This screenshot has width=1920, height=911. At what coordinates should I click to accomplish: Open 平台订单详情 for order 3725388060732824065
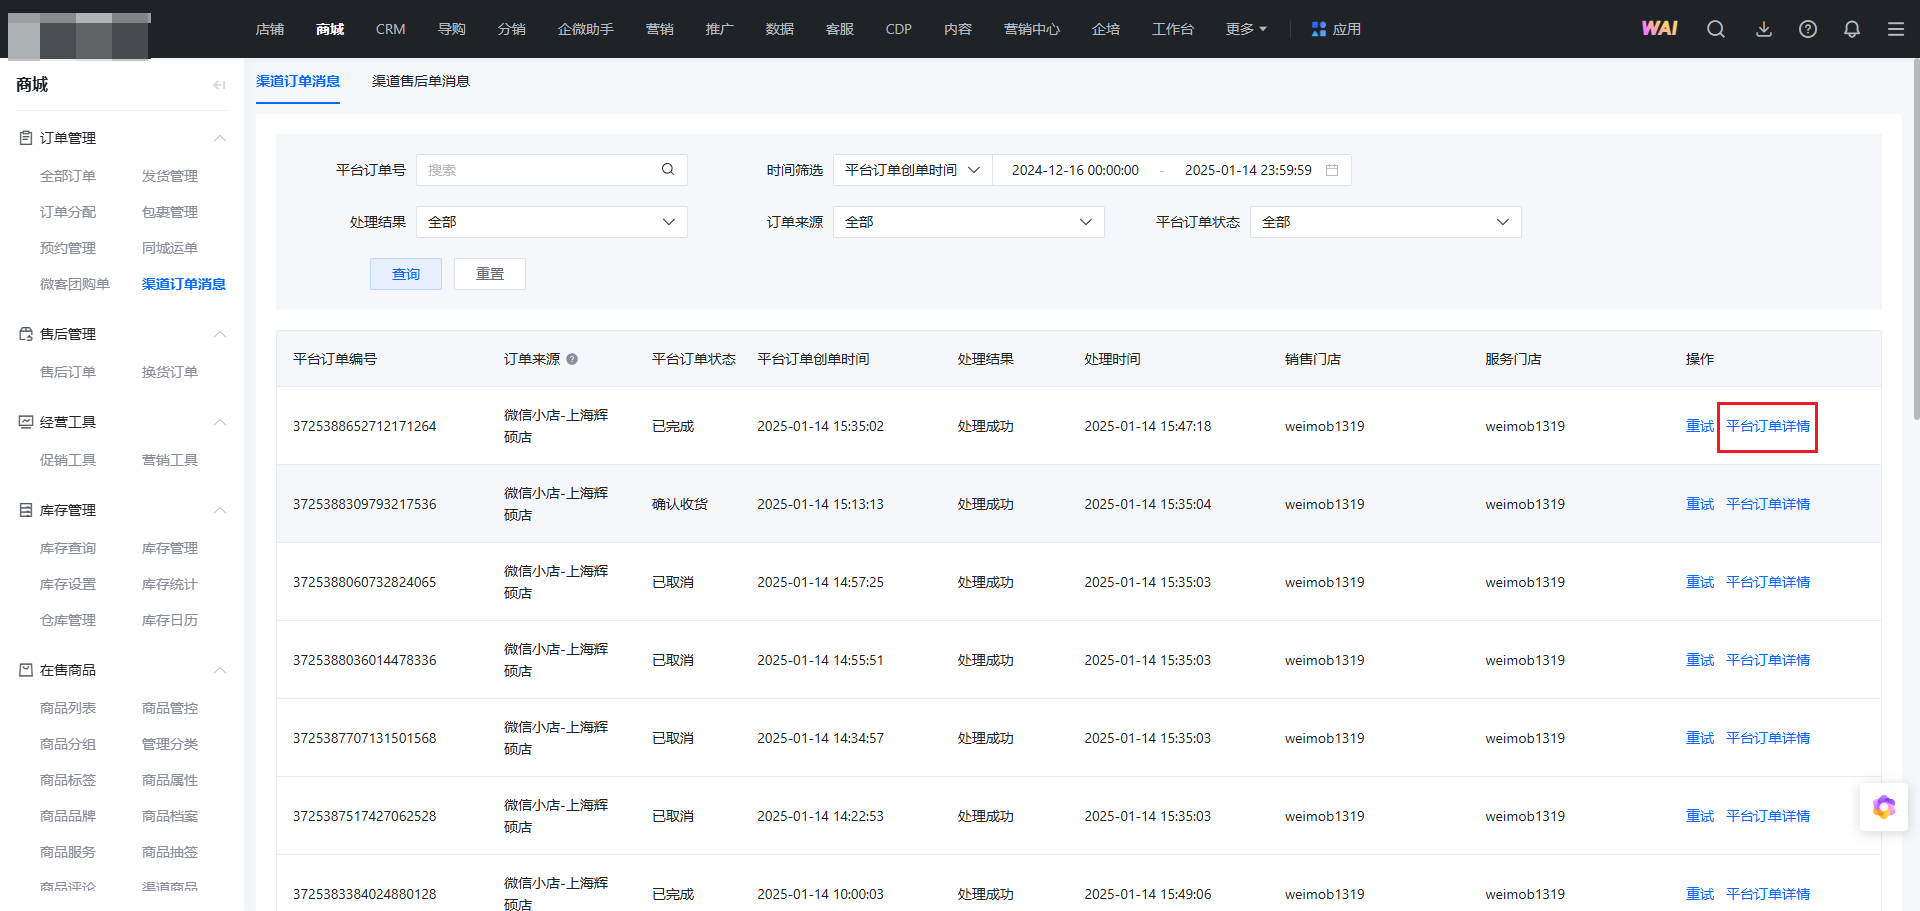click(1768, 582)
